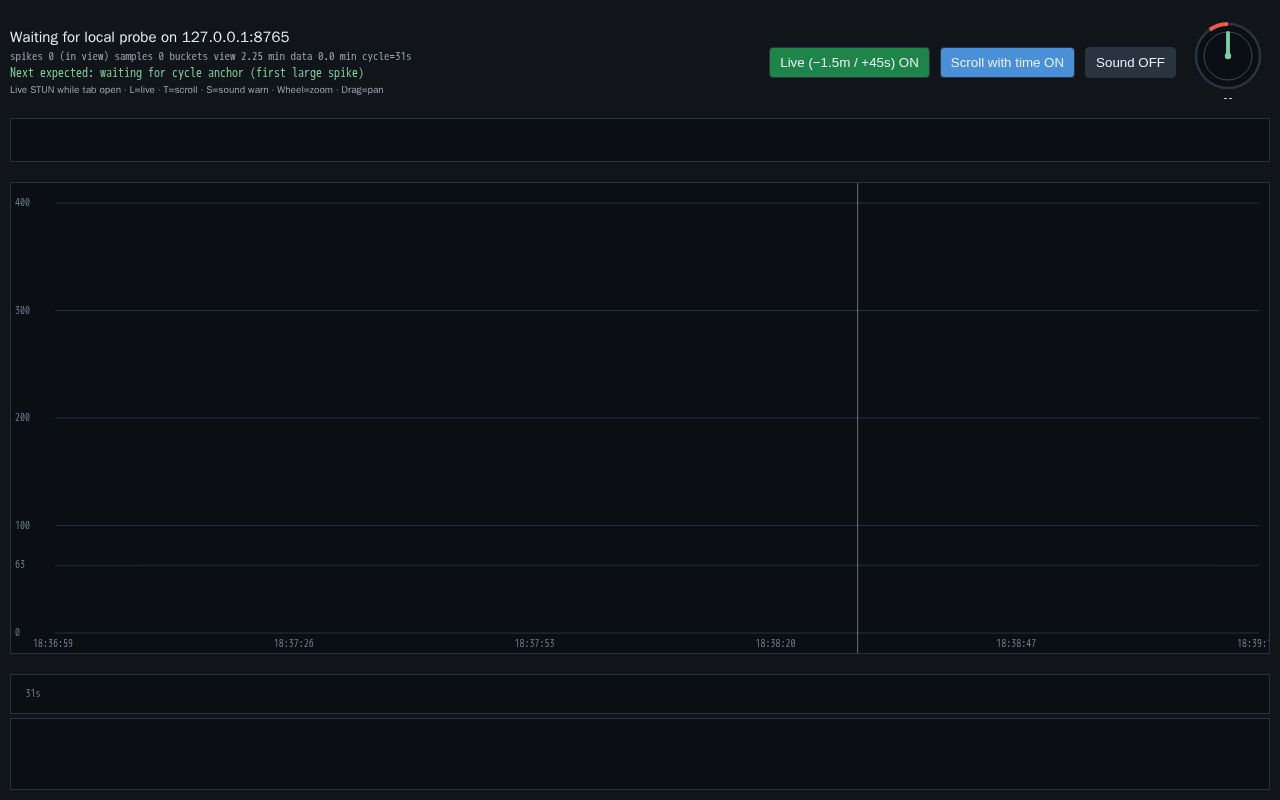Image resolution: width=1280 pixels, height=800 pixels.
Task: Turn off Scroll with time
Action: (x=1007, y=62)
